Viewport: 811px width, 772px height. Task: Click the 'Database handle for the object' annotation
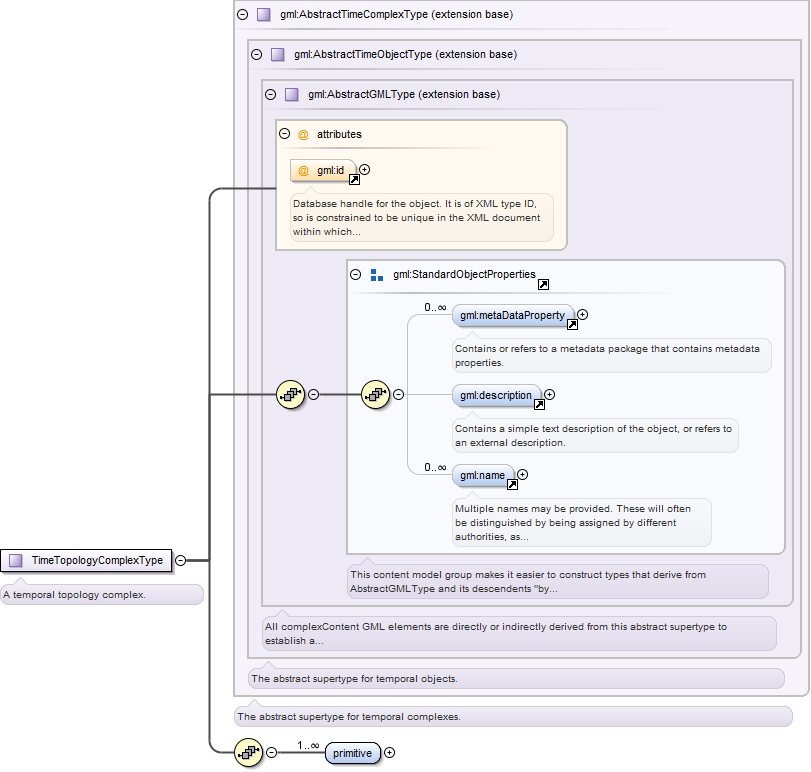pos(422,218)
